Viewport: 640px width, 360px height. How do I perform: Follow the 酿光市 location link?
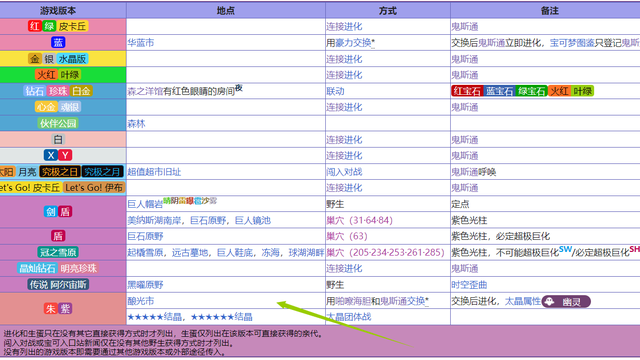coord(141,301)
